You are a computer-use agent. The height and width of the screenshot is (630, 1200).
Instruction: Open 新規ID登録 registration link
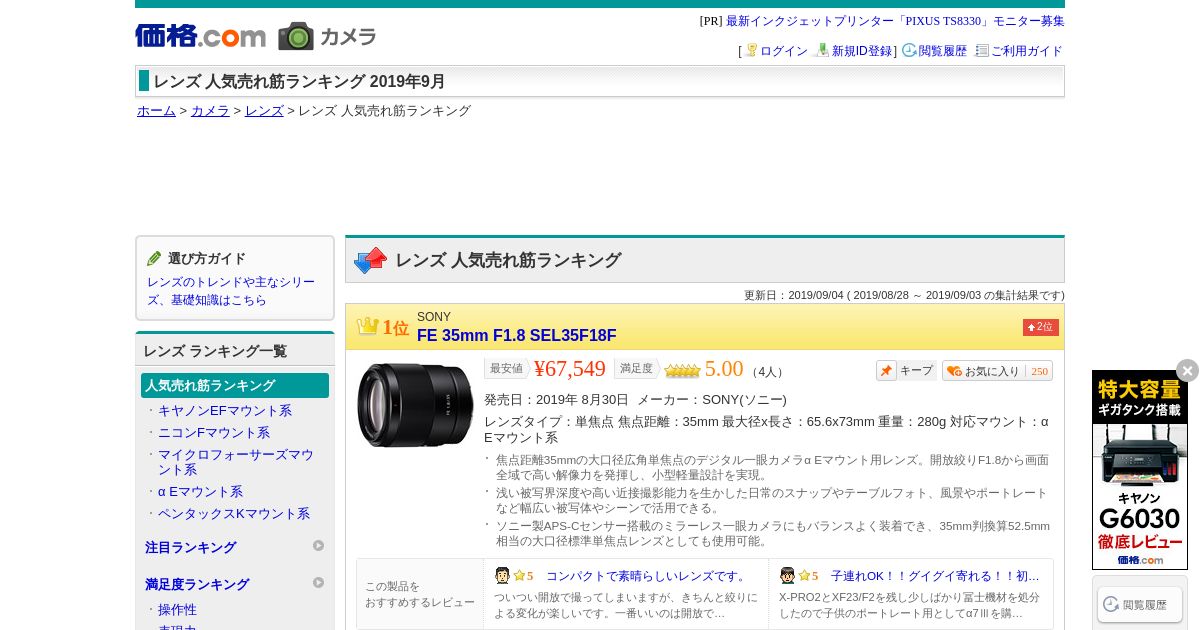pyautogui.click(x=862, y=51)
